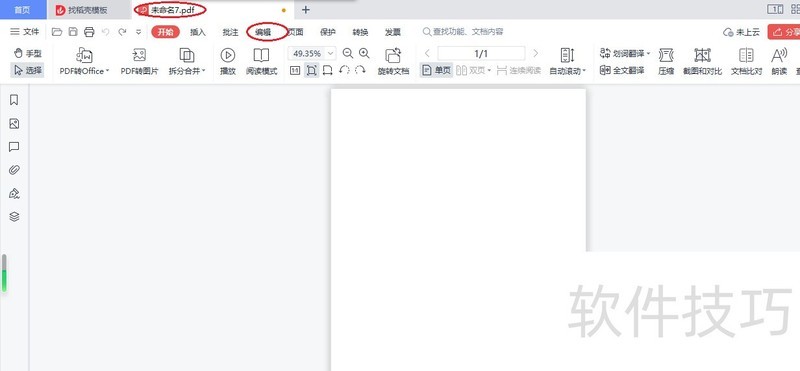Click the open folder icon
800x371 pixels.
tap(57, 32)
